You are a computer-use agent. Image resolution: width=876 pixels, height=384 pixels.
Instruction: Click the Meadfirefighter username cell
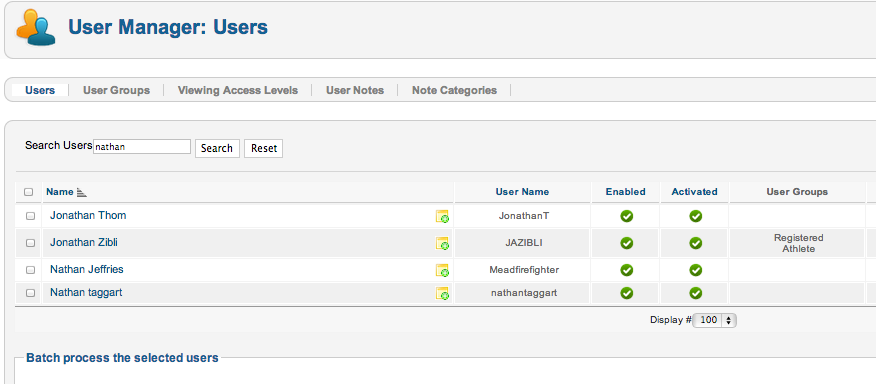click(x=523, y=270)
